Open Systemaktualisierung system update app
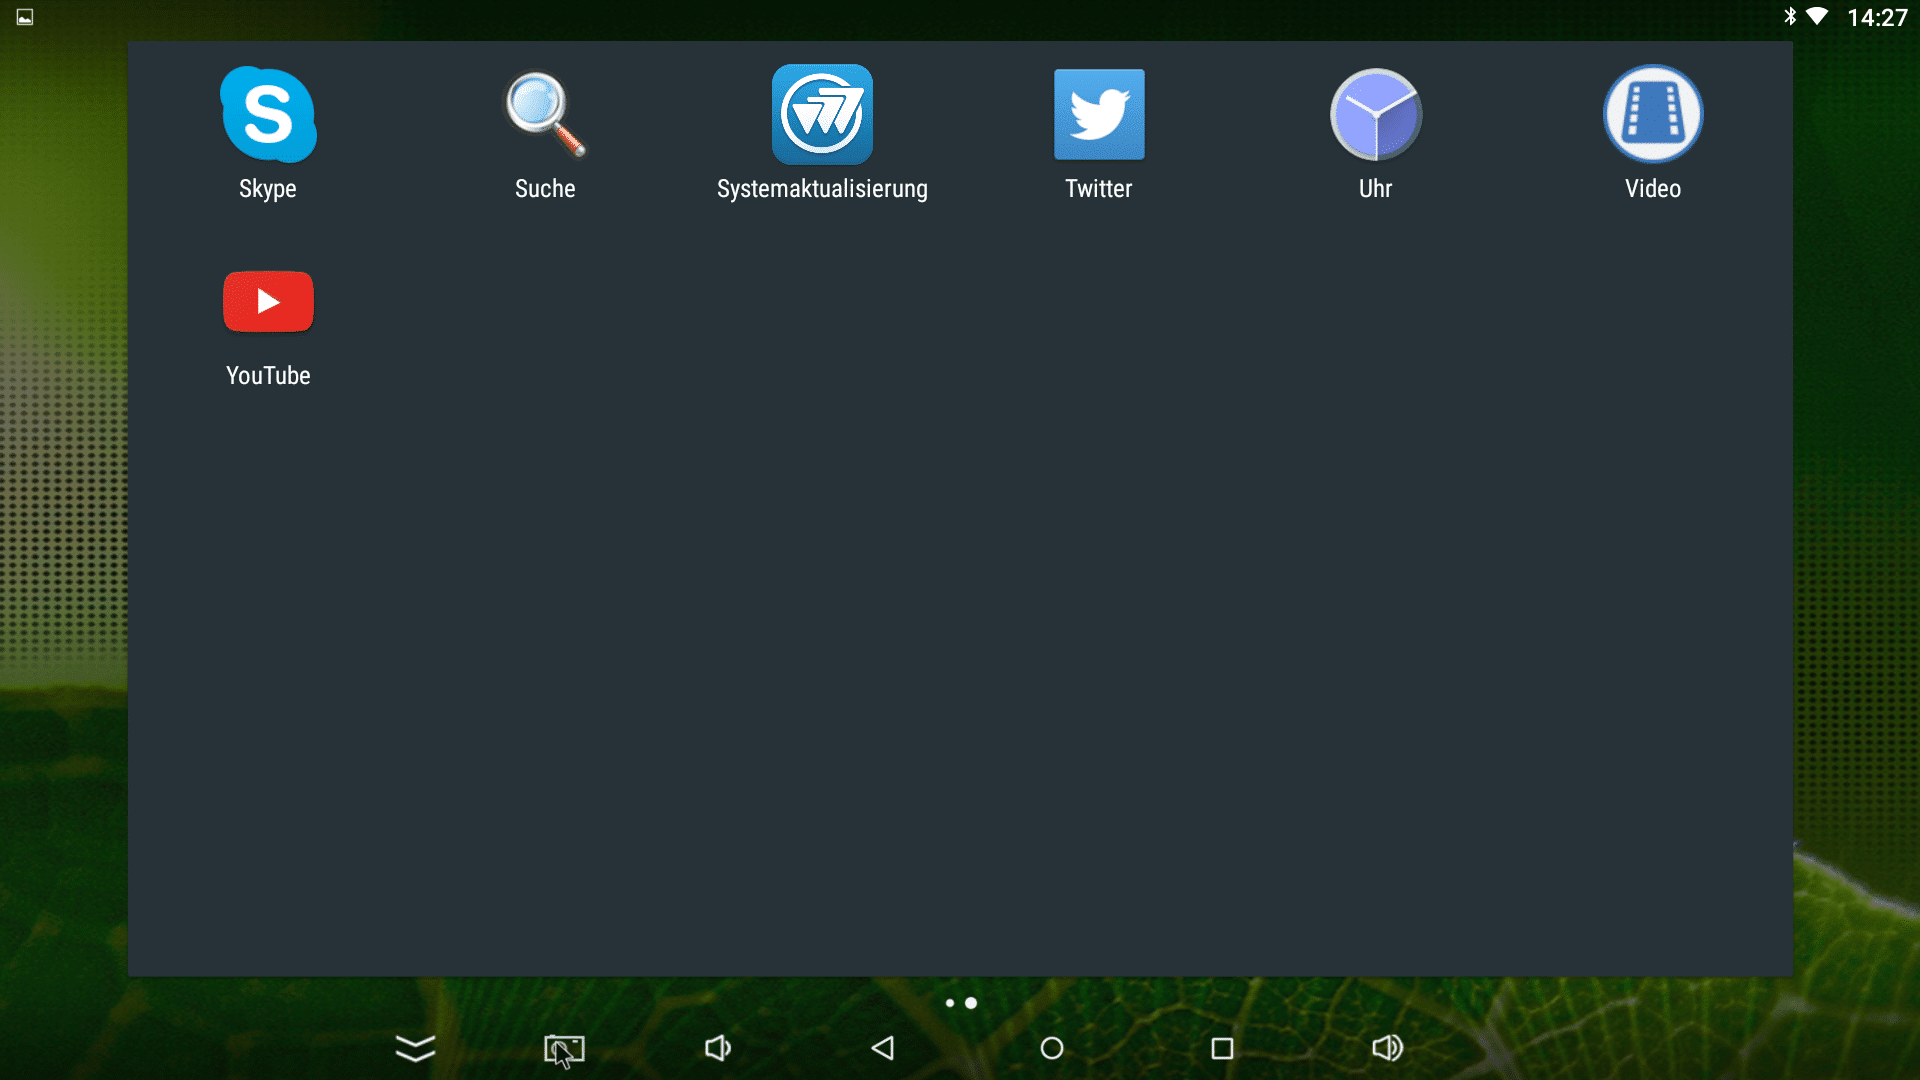Viewport: 1920px width, 1080px height. tap(822, 115)
